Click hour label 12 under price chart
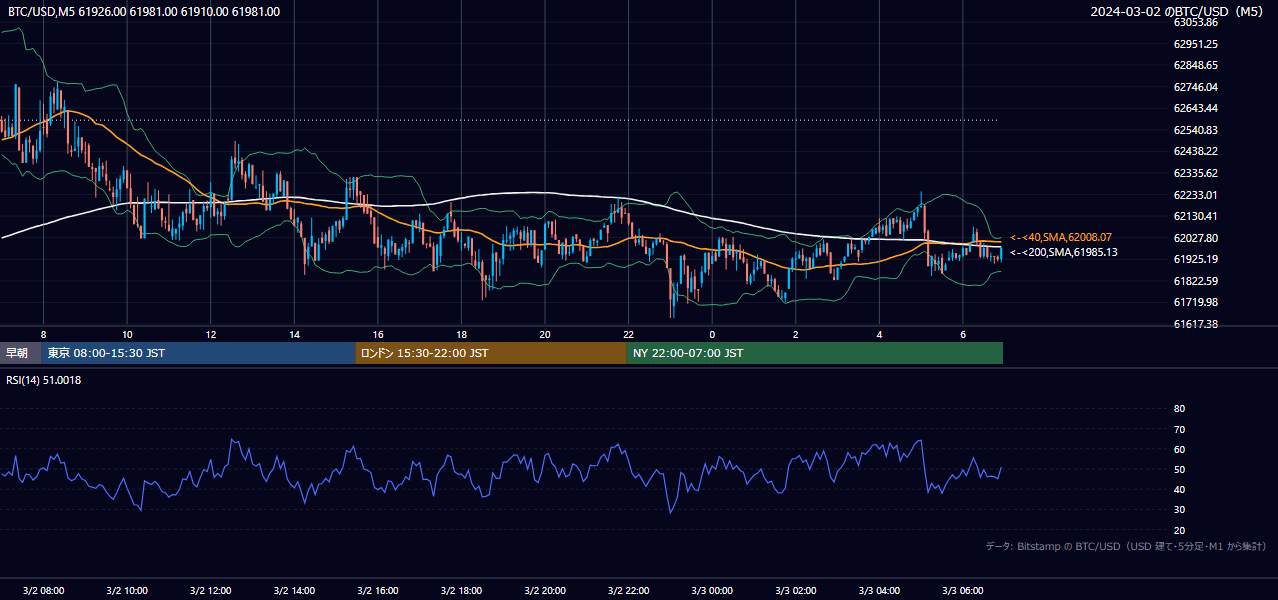 click(x=211, y=334)
